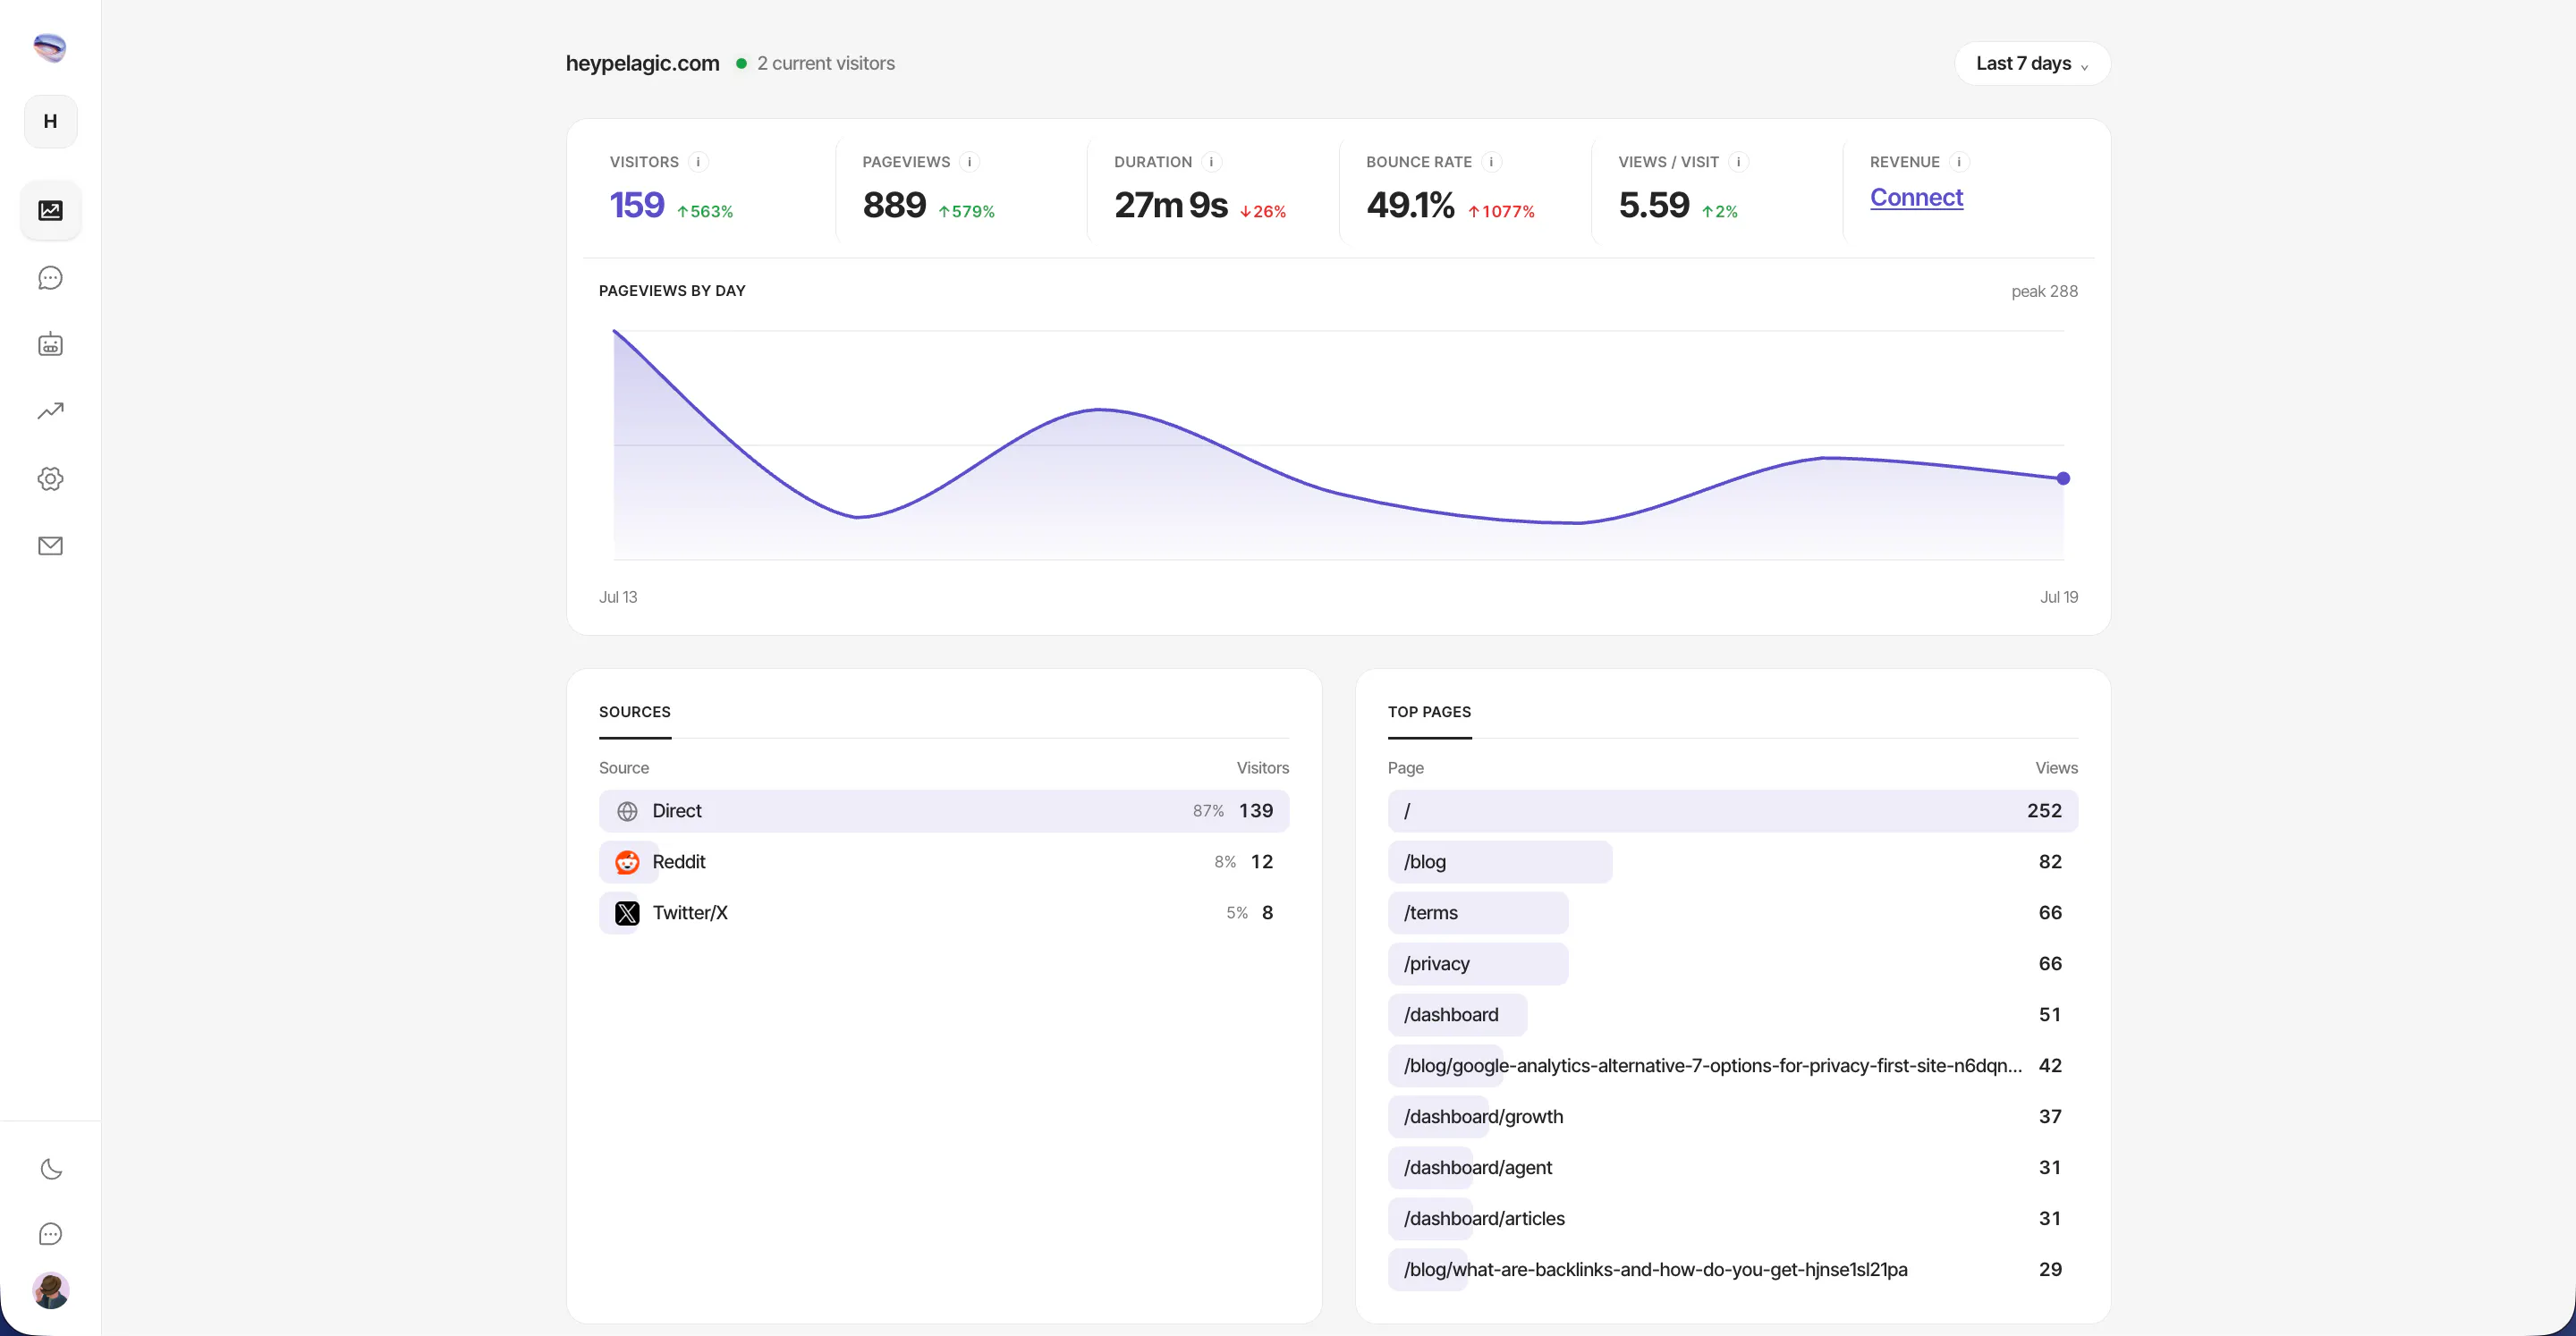Open the mail envelope icon
2576x1336 pixels.
pos(50,546)
